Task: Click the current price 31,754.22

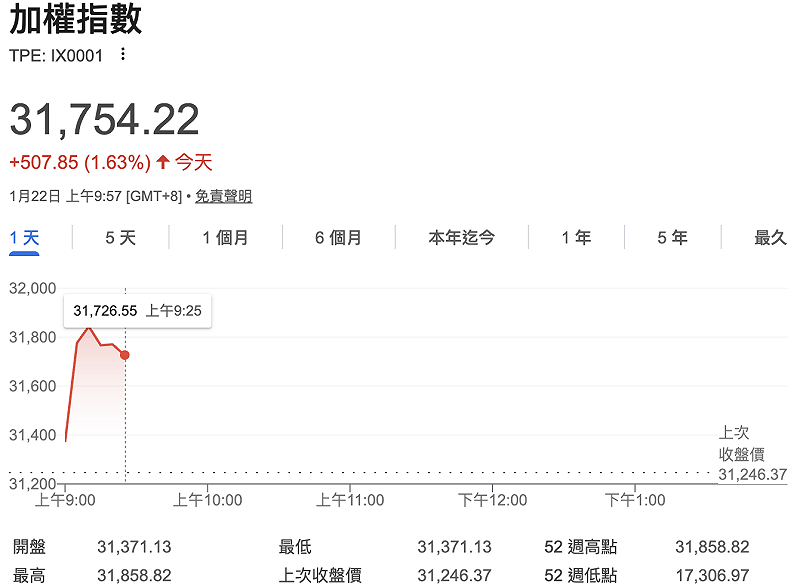Action: 100,117
